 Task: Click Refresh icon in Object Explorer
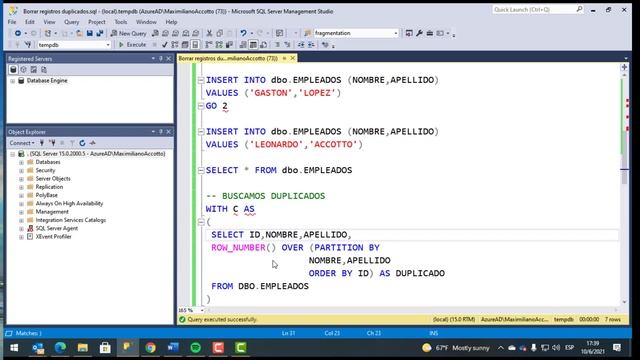[x=82, y=143]
